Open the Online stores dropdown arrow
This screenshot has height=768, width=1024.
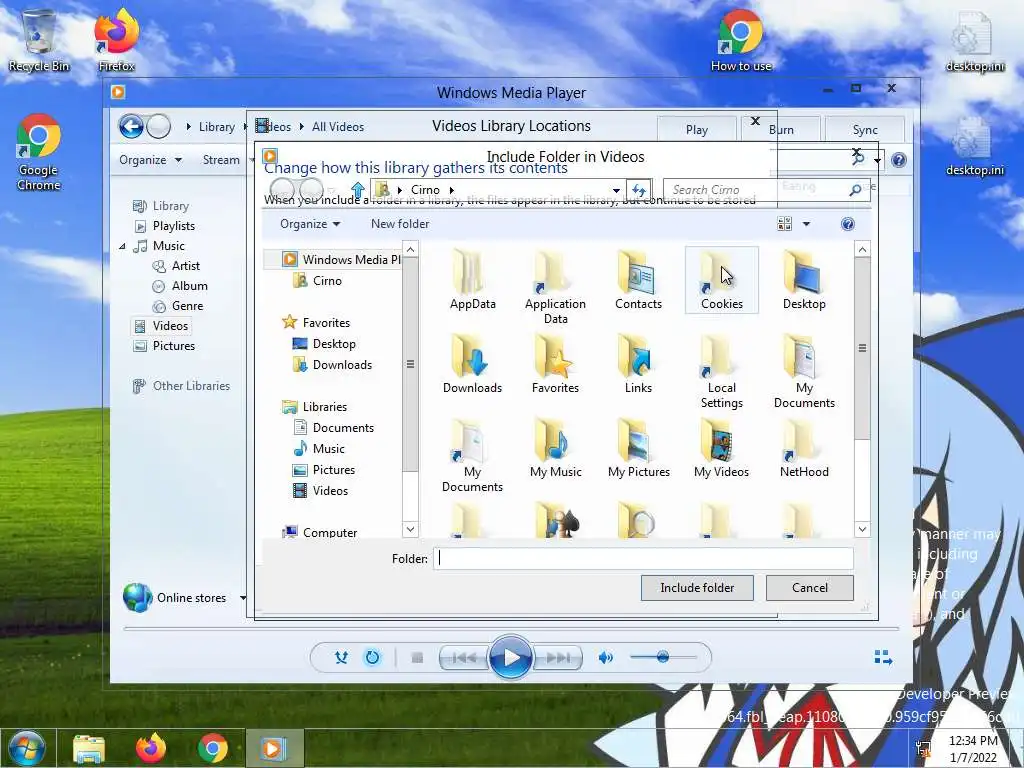[x=243, y=598]
